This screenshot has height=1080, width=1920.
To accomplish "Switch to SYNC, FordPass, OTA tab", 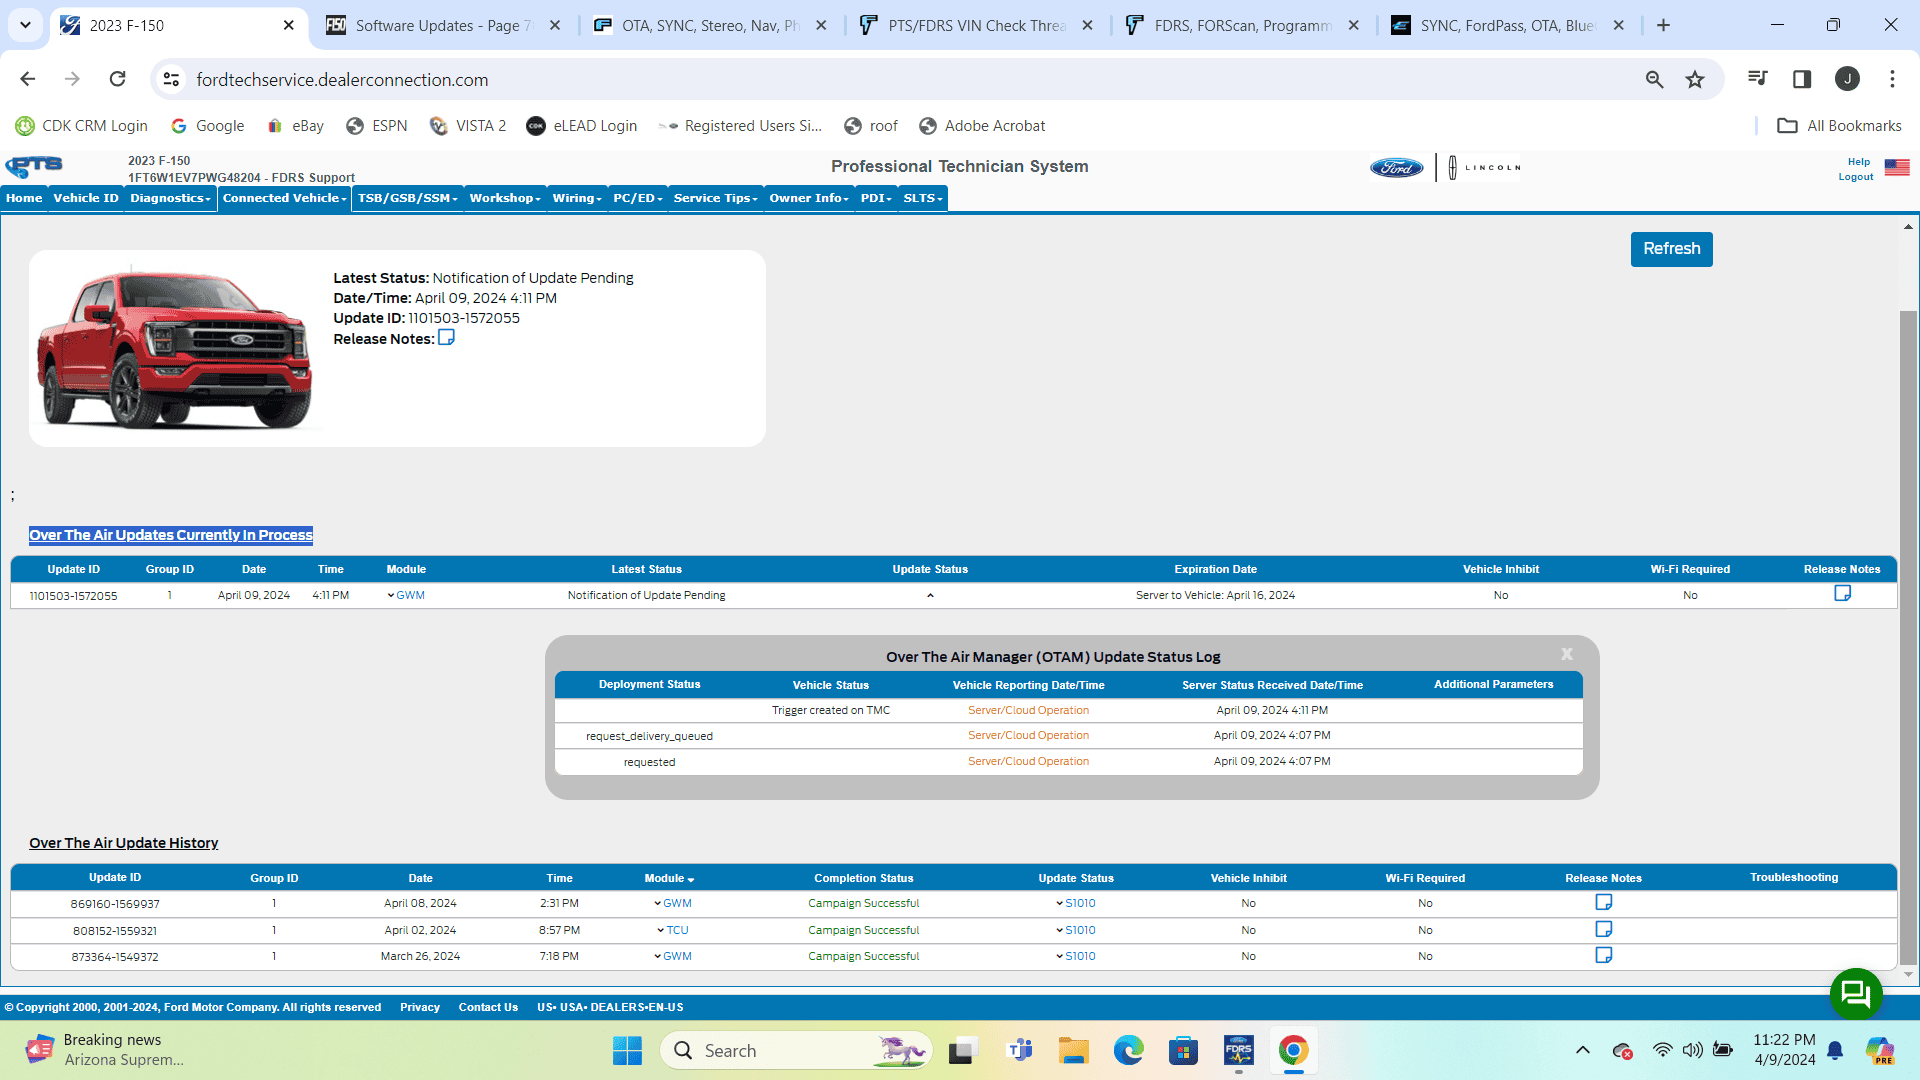I will pos(1508,25).
